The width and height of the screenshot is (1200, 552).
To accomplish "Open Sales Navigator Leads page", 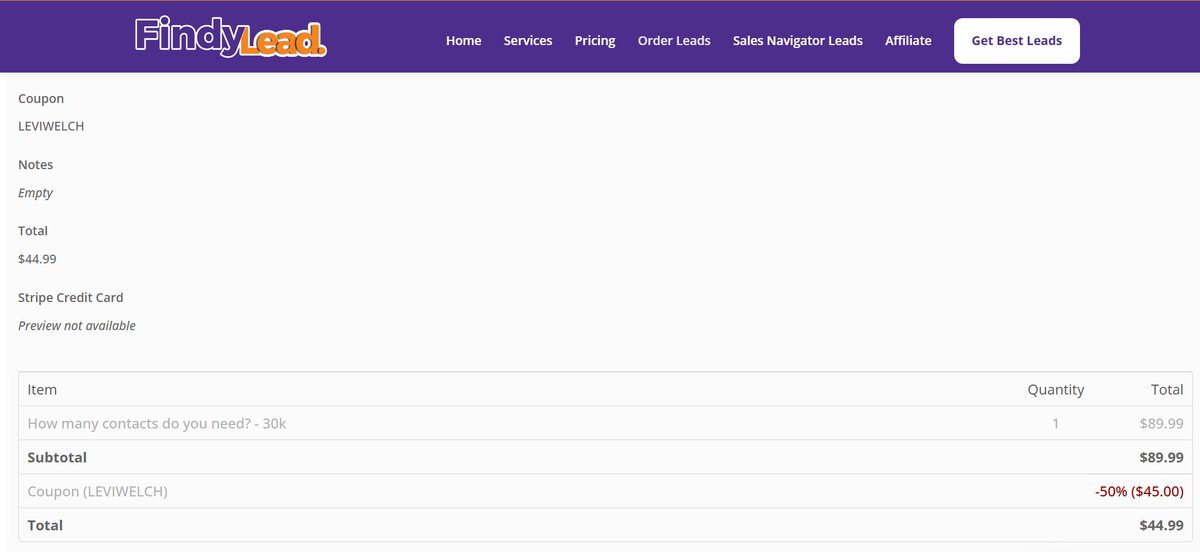I will pyautogui.click(x=798, y=41).
